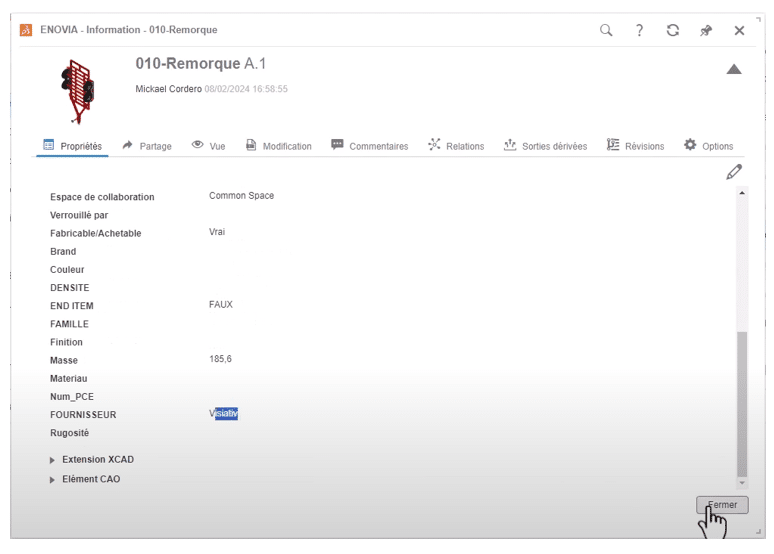This screenshot has height=554, width=774.
Task: Pin the information panel with pin icon
Action: coord(706,31)
